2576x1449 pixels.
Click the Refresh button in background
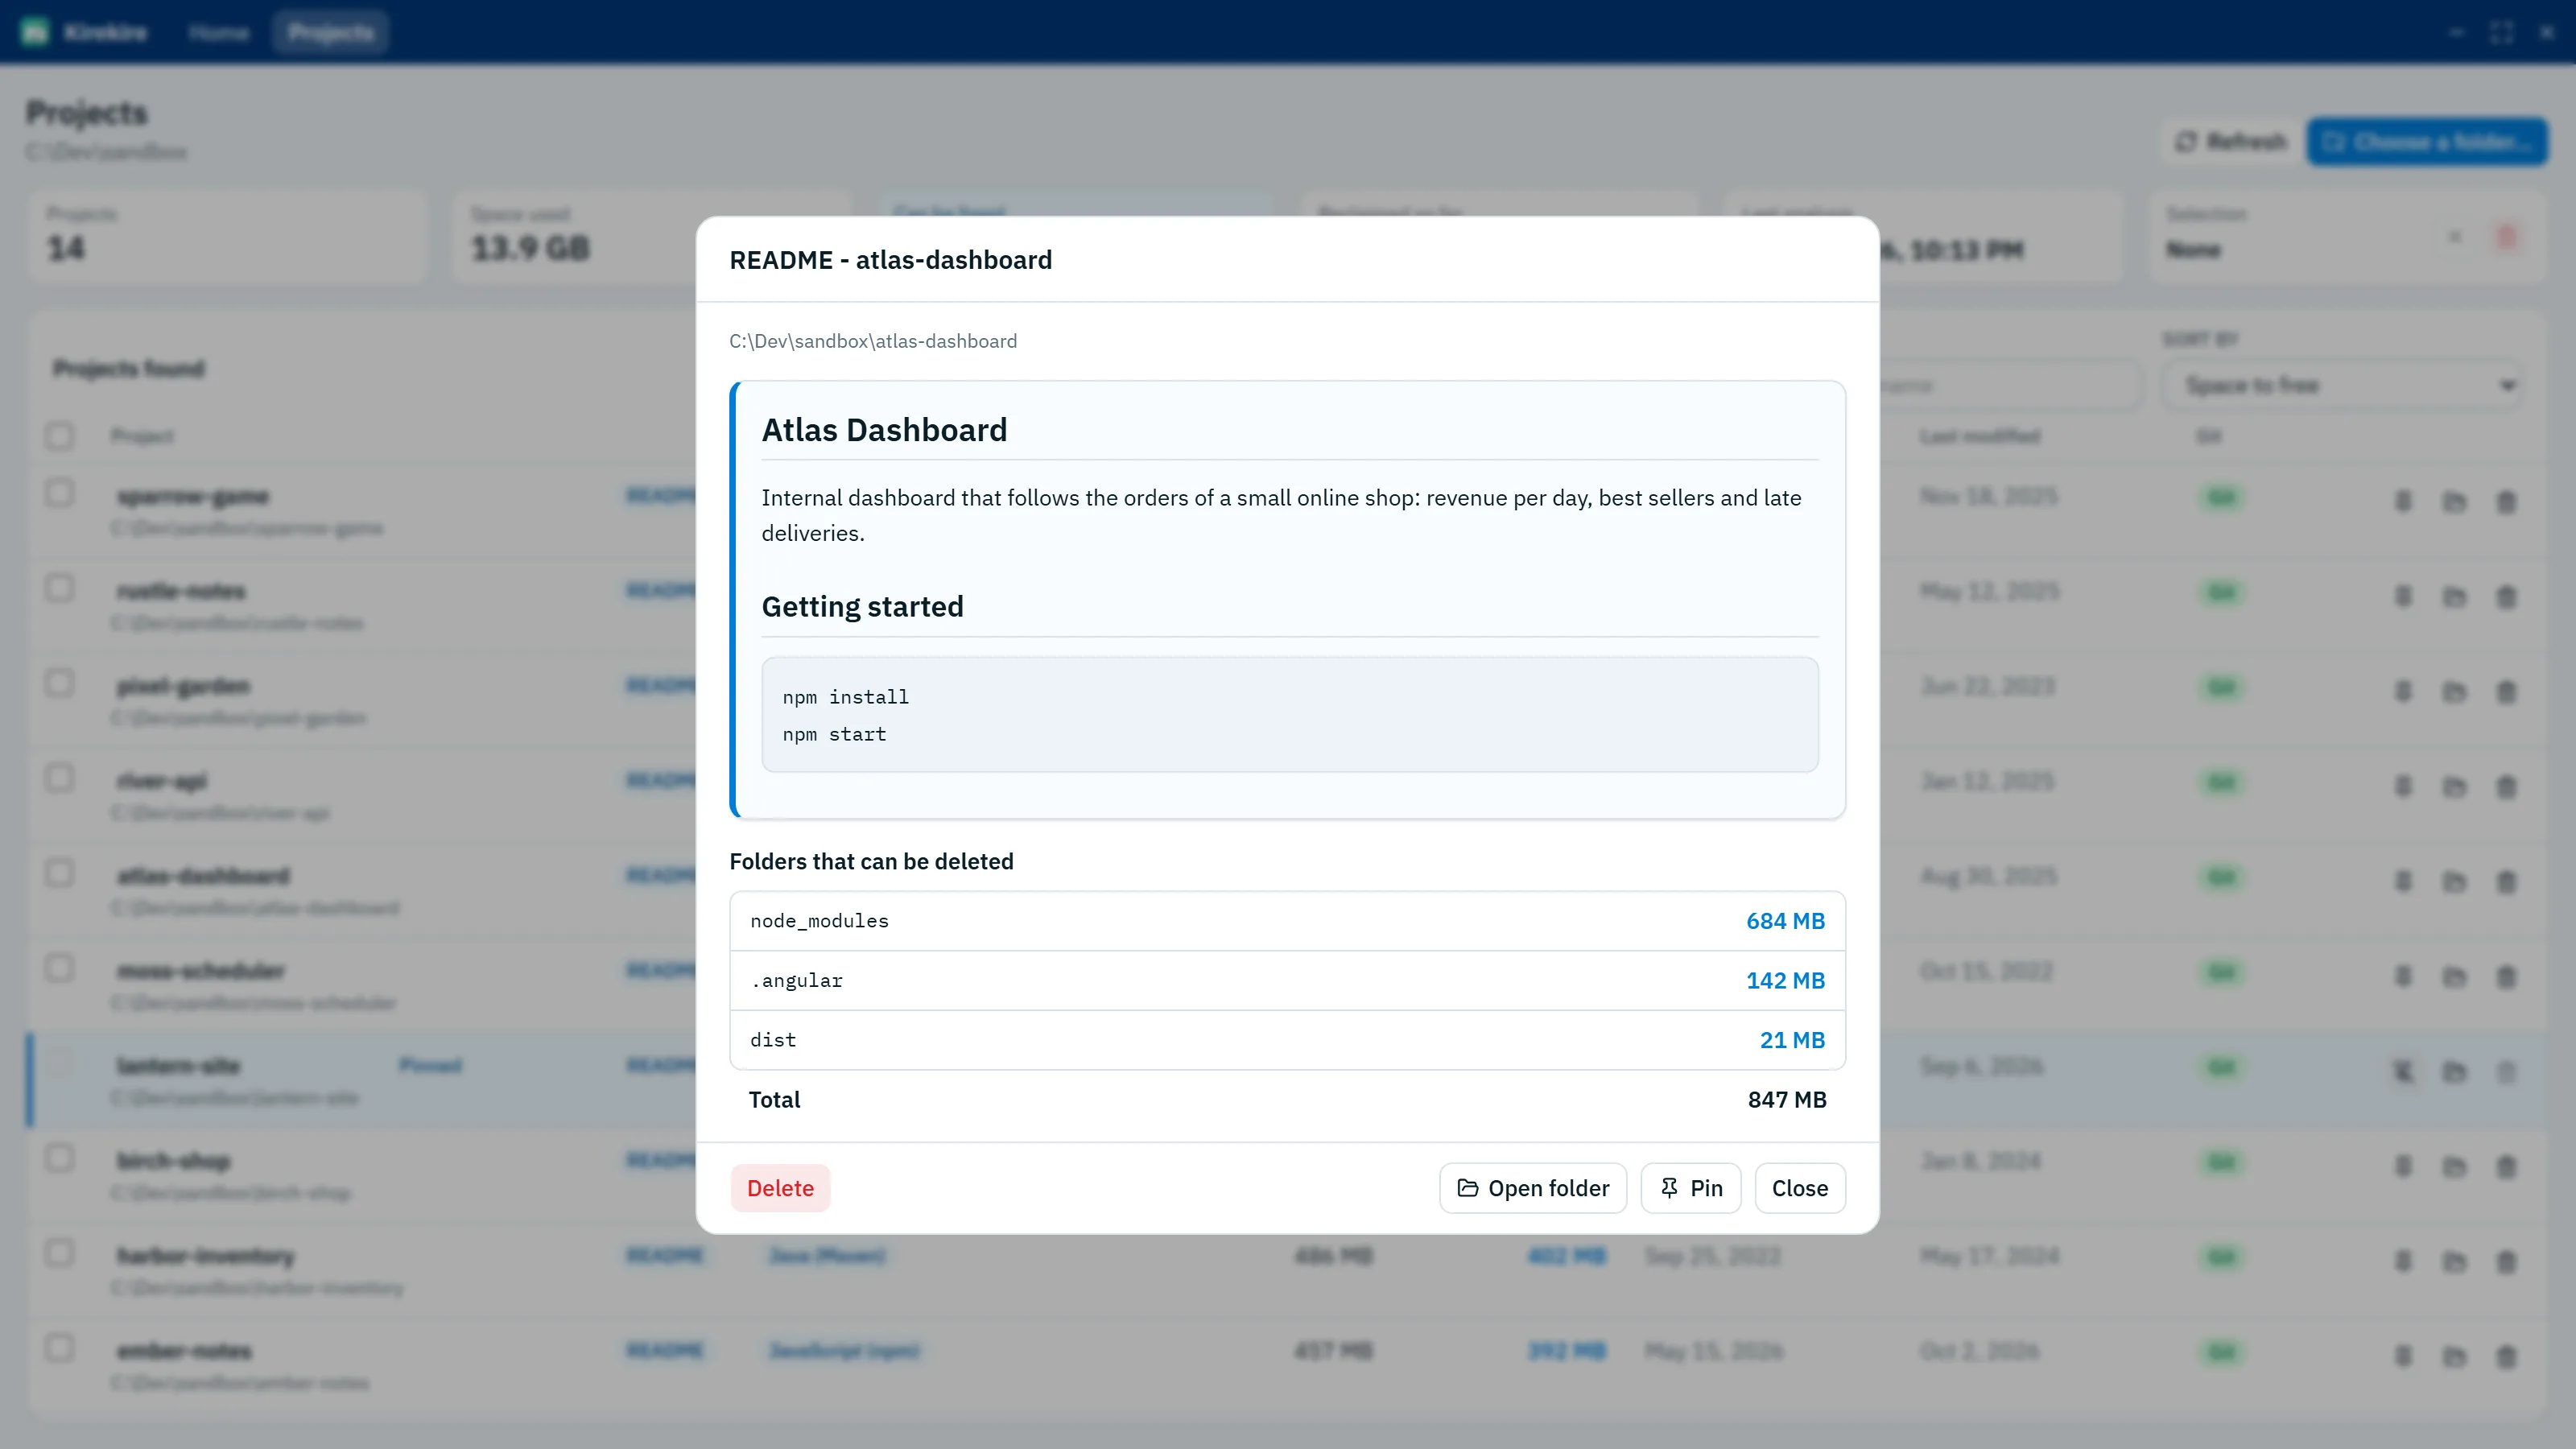click(x=2232, y=142)
